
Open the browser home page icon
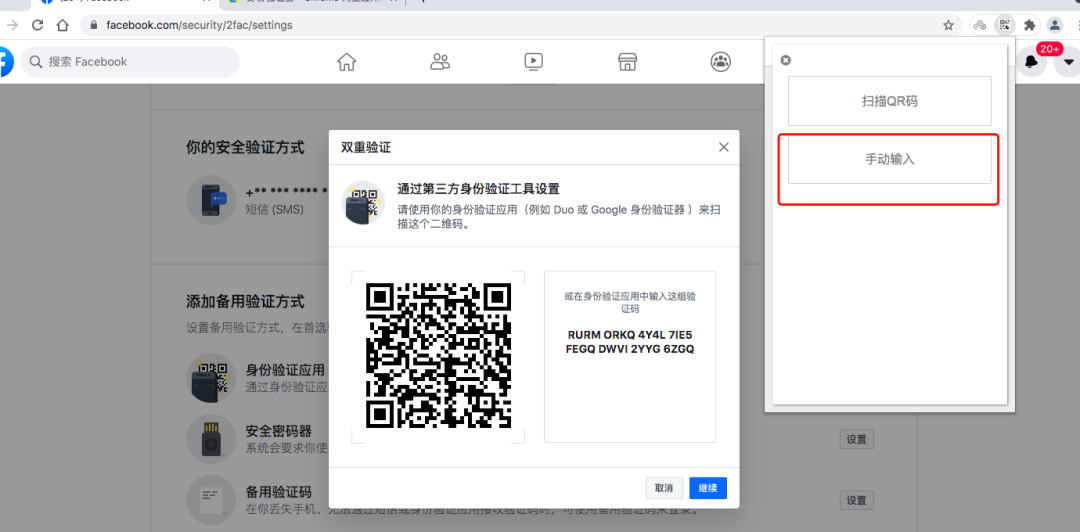pyautogui.click(x=63, y=25)
